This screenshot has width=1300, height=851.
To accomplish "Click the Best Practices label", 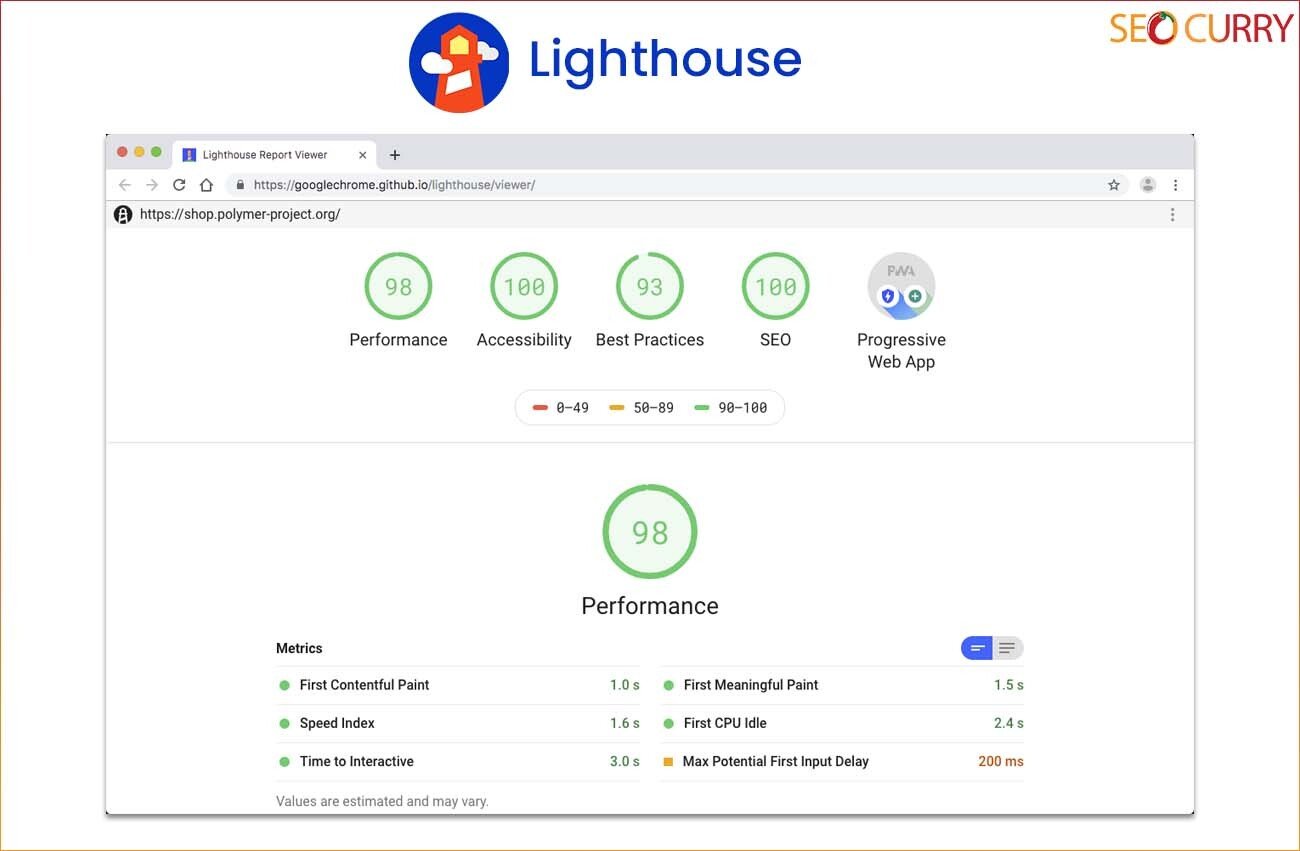I will [650, 340].
